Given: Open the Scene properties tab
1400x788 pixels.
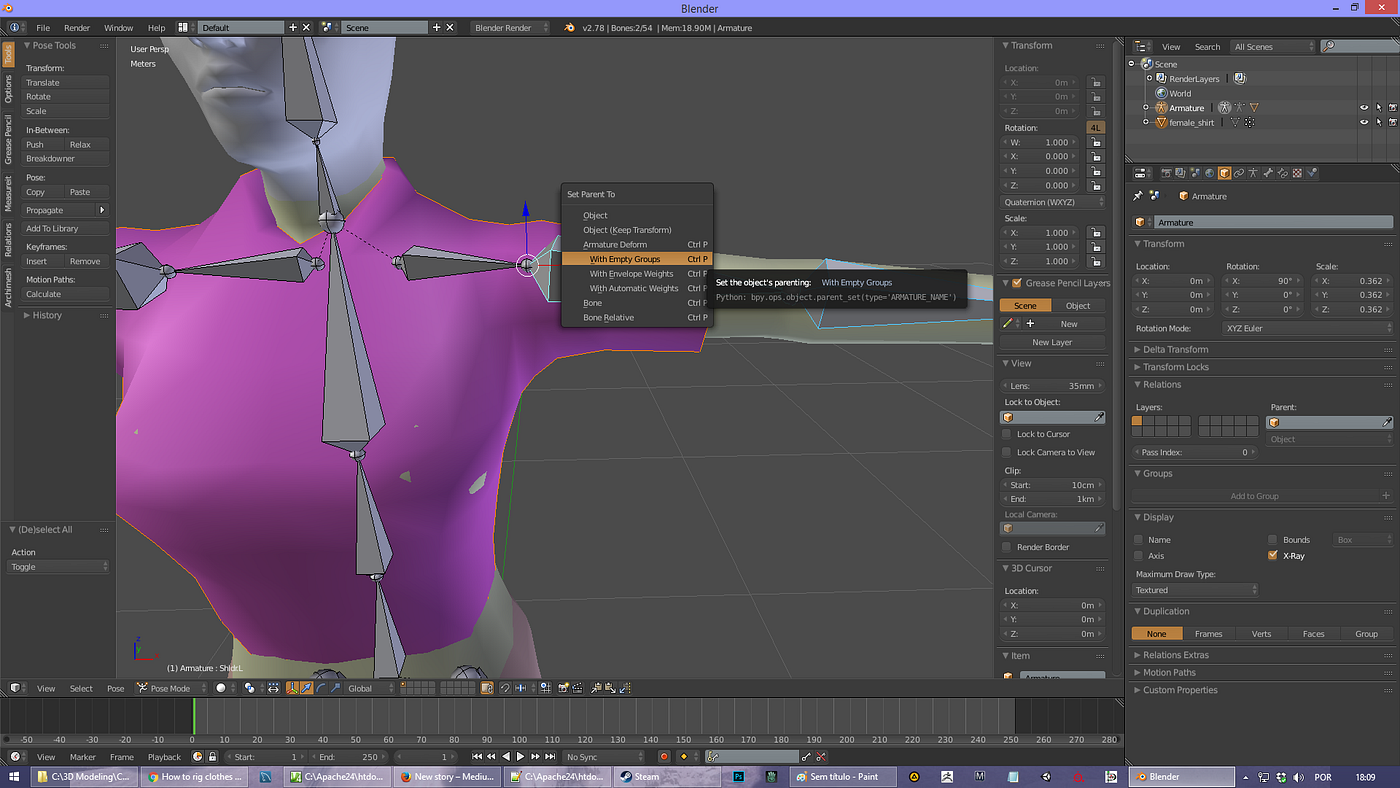Looking at the screenshot, I should point(1196,172).
